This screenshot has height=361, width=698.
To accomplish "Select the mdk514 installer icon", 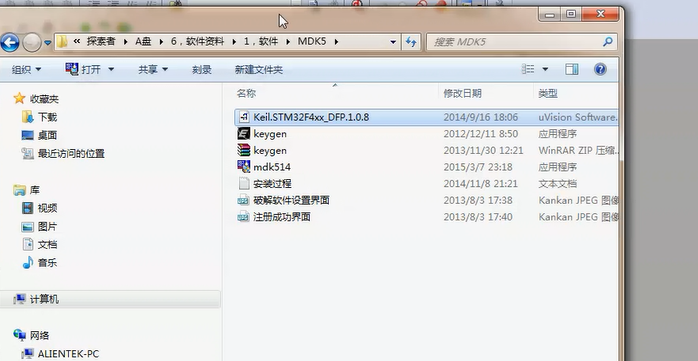I will (x=243, y=166).
